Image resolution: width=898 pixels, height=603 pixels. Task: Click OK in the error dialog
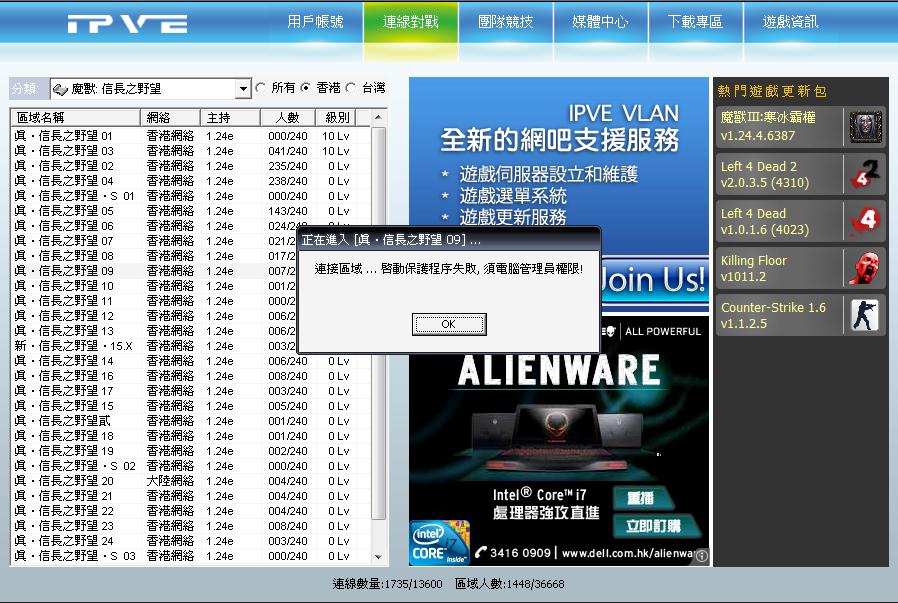coord(449,324)
